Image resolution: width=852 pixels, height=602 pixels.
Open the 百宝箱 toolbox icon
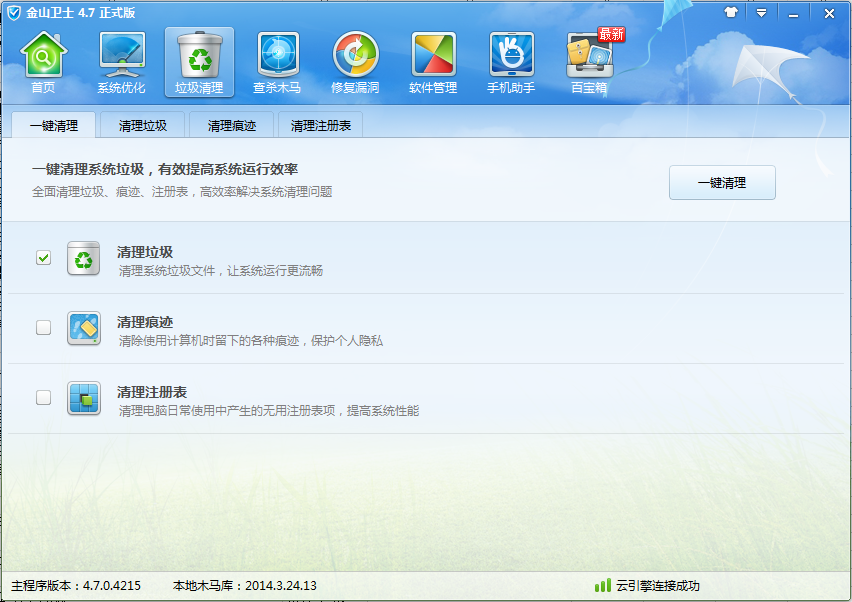pyautogui.click(x=589, y=62)
